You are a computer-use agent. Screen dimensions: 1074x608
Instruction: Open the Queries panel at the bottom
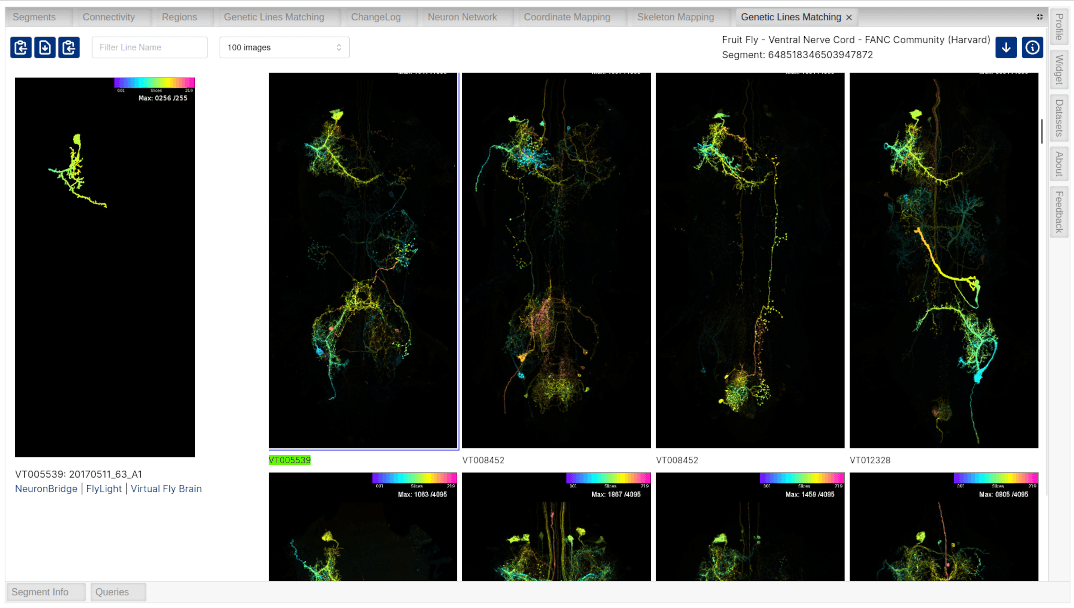117,592
